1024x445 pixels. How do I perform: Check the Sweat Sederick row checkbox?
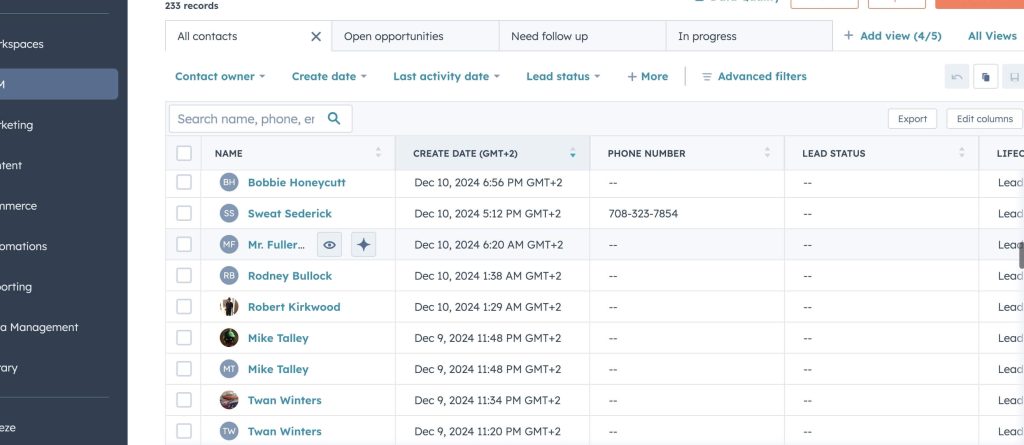[x=184, y=213]
